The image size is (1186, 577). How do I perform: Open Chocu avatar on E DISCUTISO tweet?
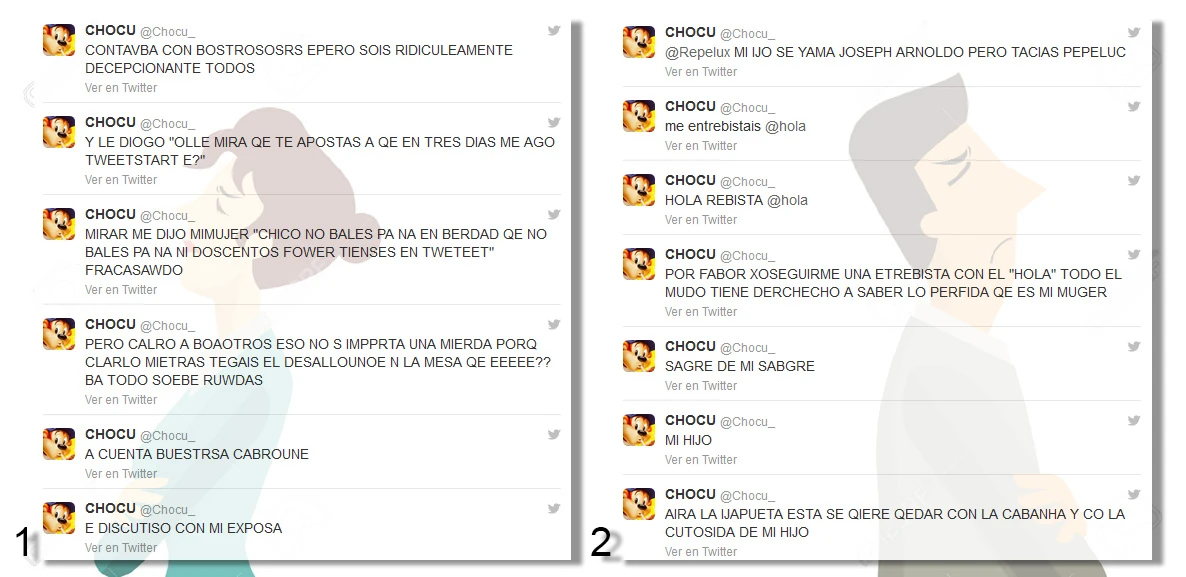click(59, 518)
